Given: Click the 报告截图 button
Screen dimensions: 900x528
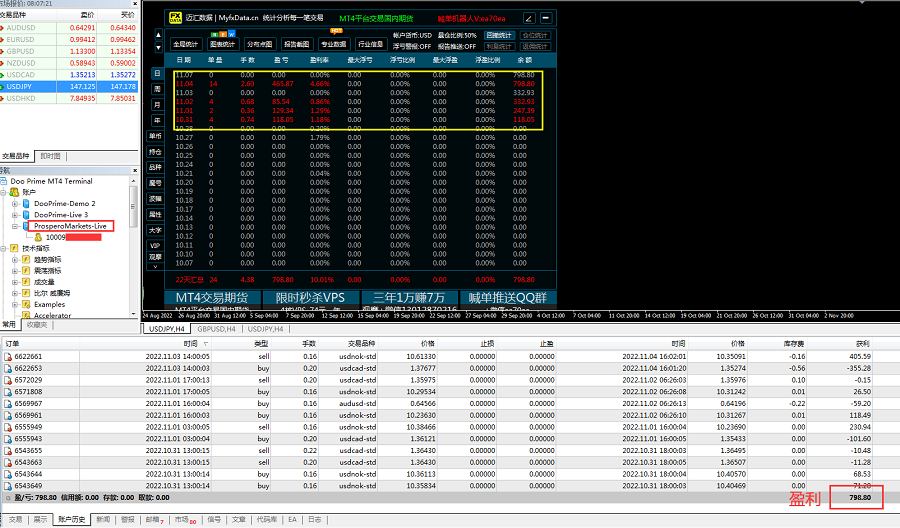Looking at the screenshot, I should 297,44.
